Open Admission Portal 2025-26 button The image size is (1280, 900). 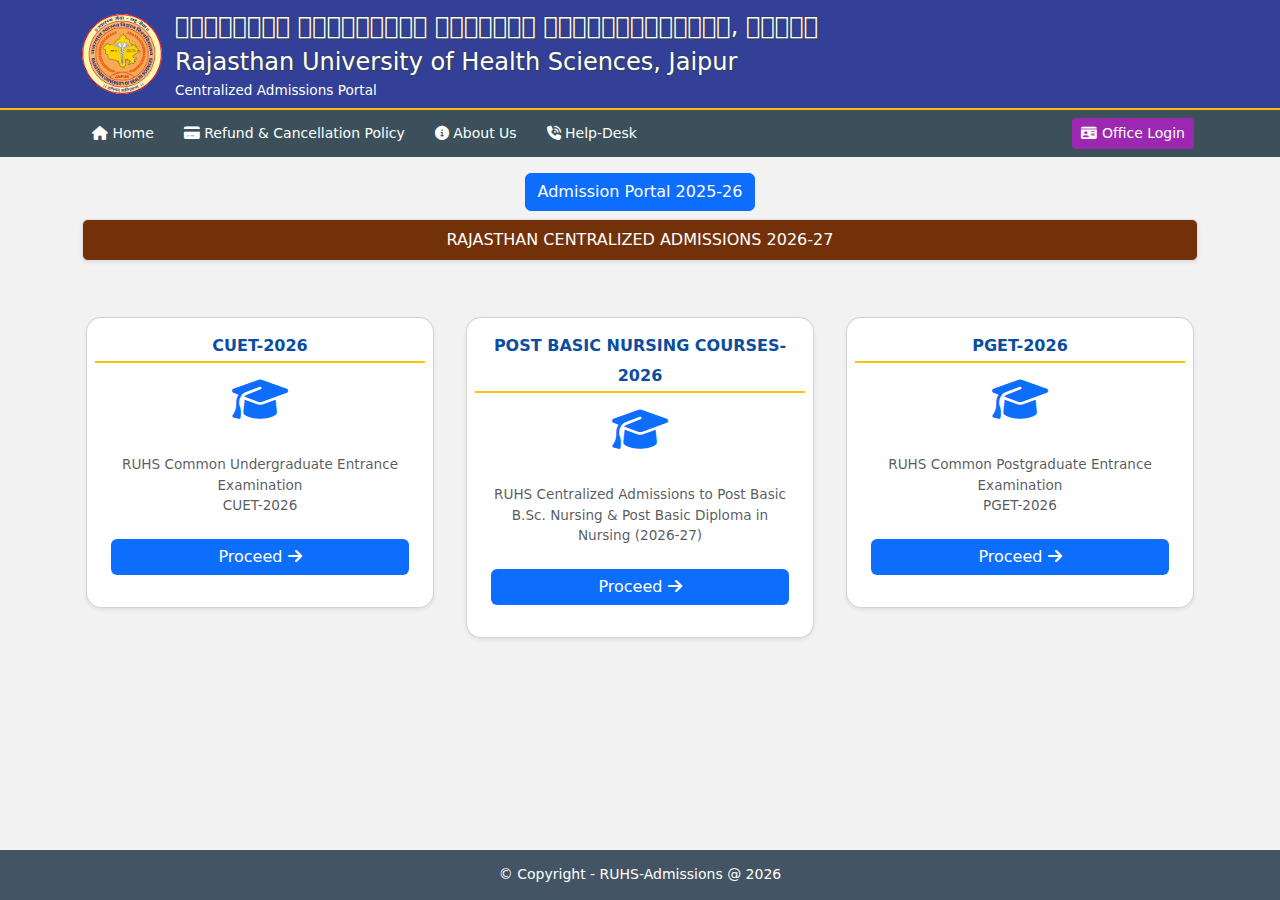(640, 192)
